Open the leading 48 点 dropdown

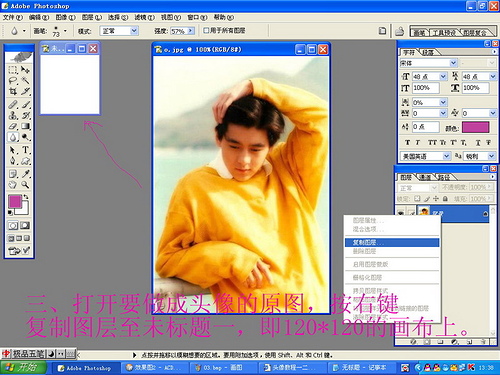click(x=493, y=77)
